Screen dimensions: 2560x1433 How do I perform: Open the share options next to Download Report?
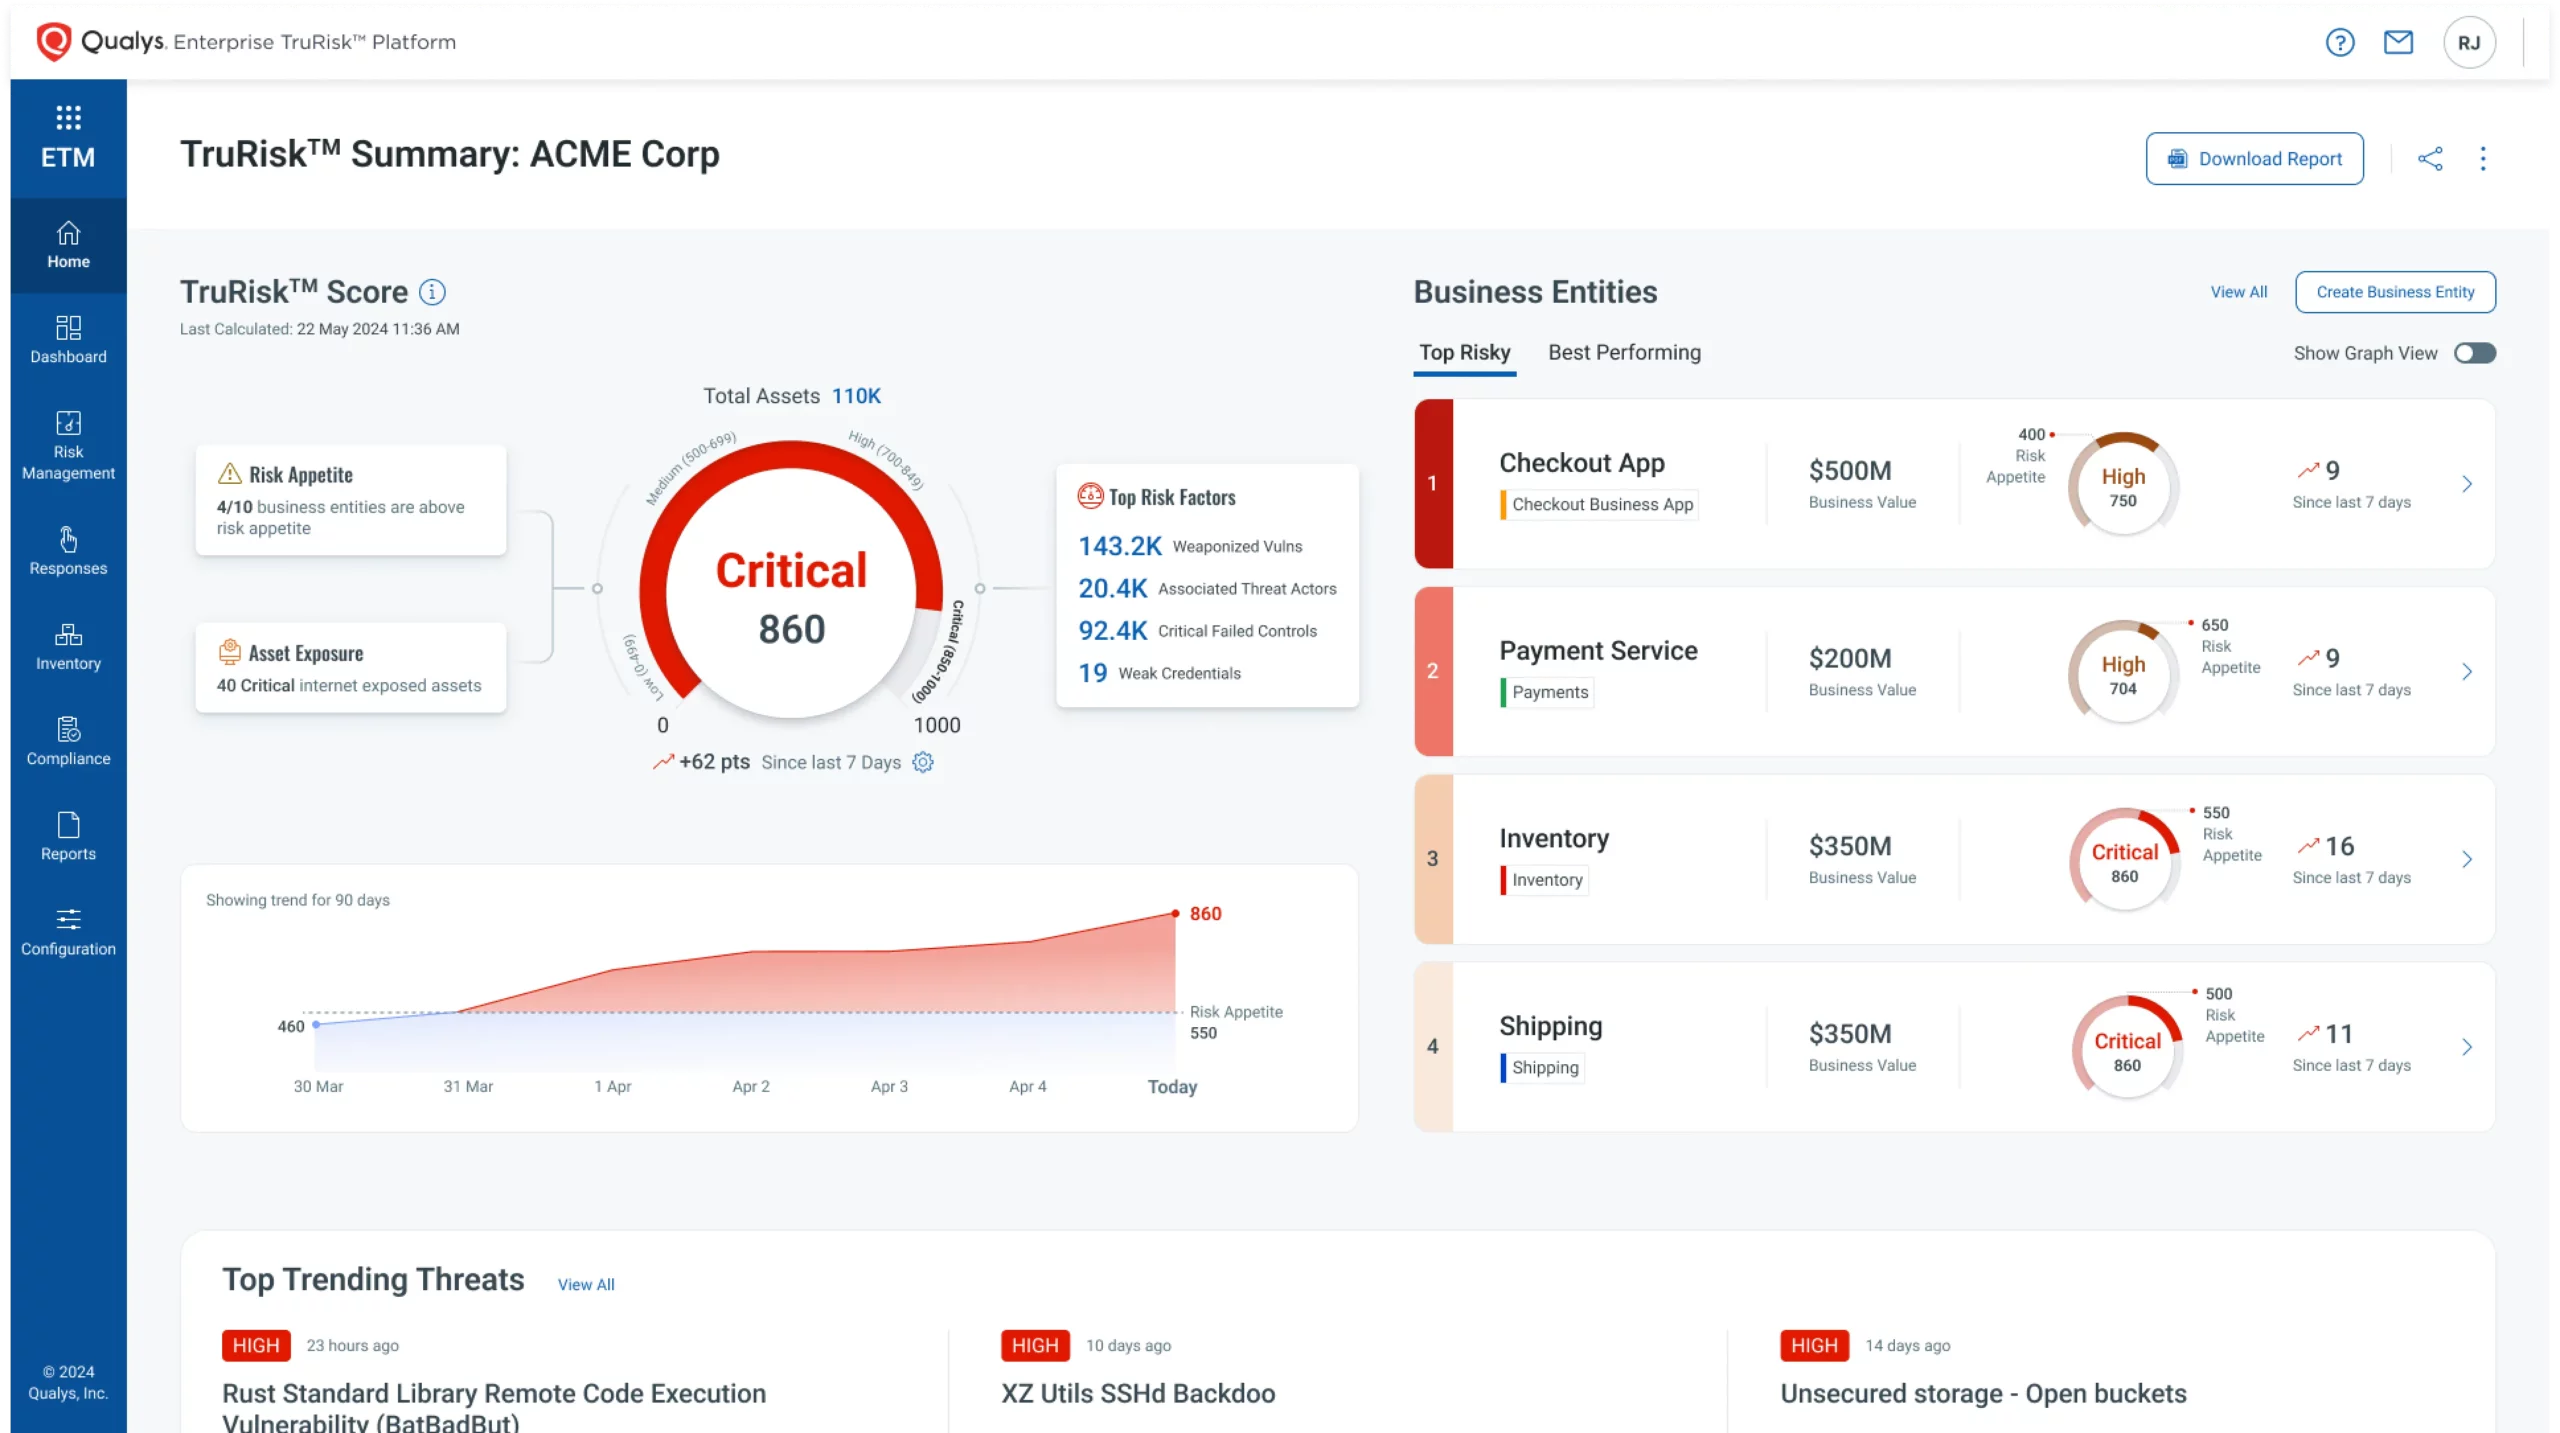[2431, 158]
